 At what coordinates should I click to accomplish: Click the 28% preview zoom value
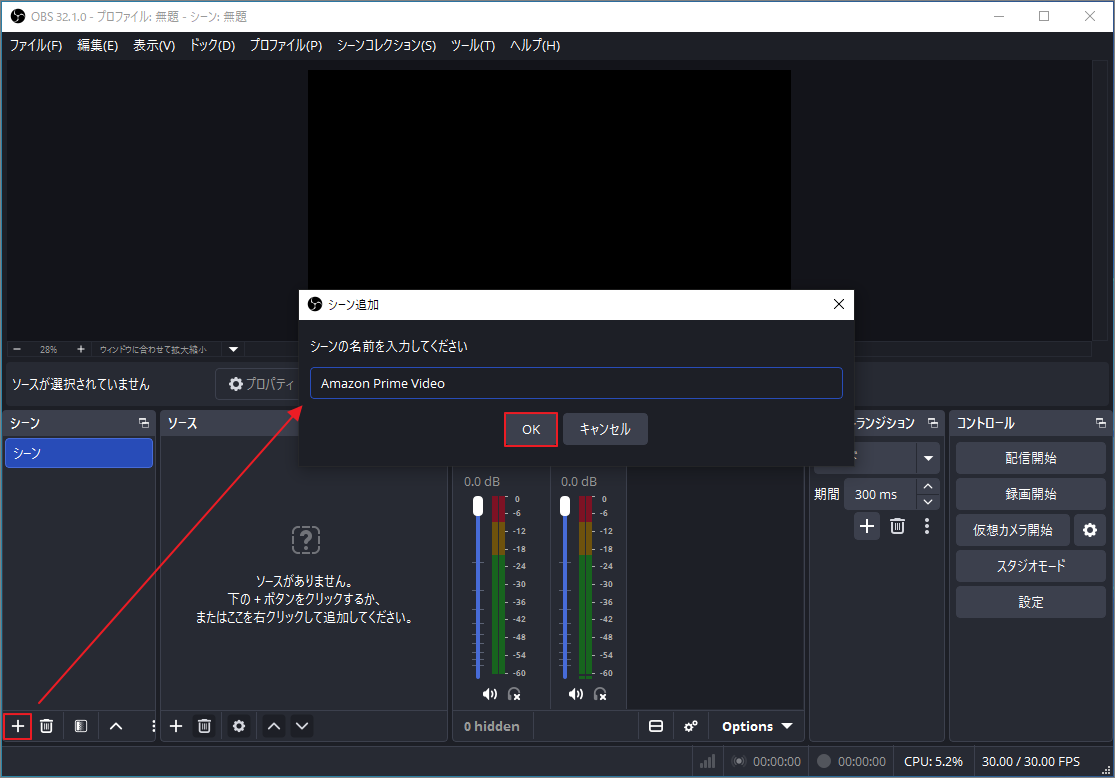(x=48, y=349)
